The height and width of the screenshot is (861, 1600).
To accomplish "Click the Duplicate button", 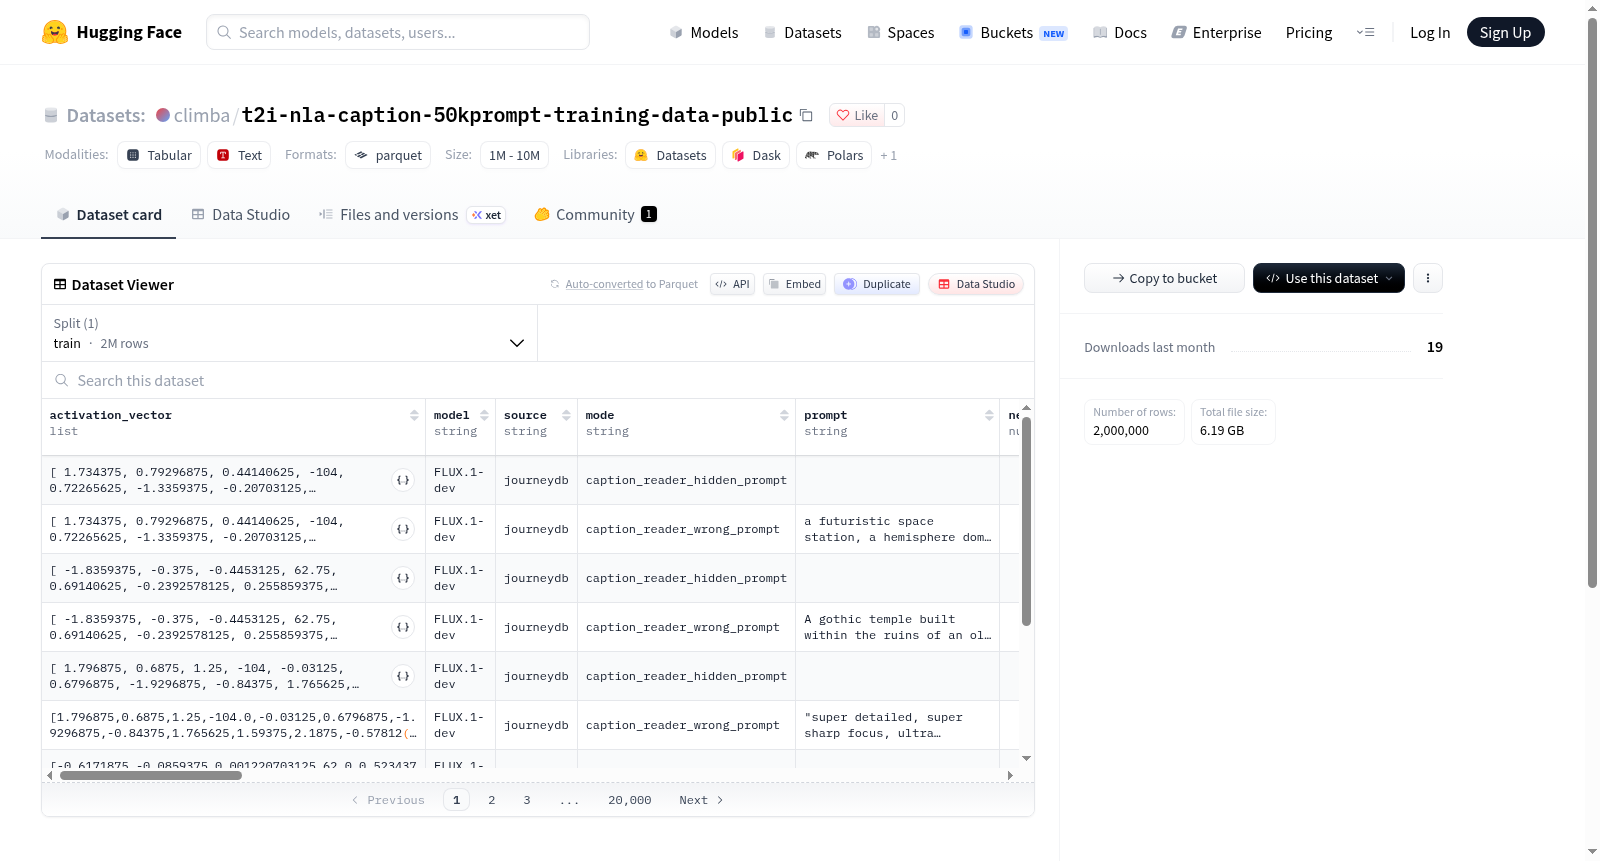I will [877, 284].
